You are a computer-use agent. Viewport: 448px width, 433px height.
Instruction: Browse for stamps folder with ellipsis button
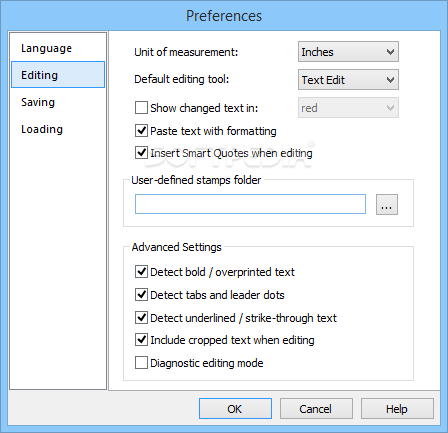click(387, 204)
